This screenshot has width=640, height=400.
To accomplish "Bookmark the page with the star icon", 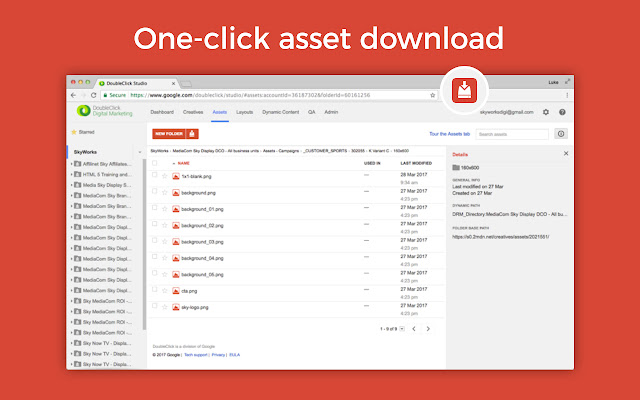I will point(432,95).
